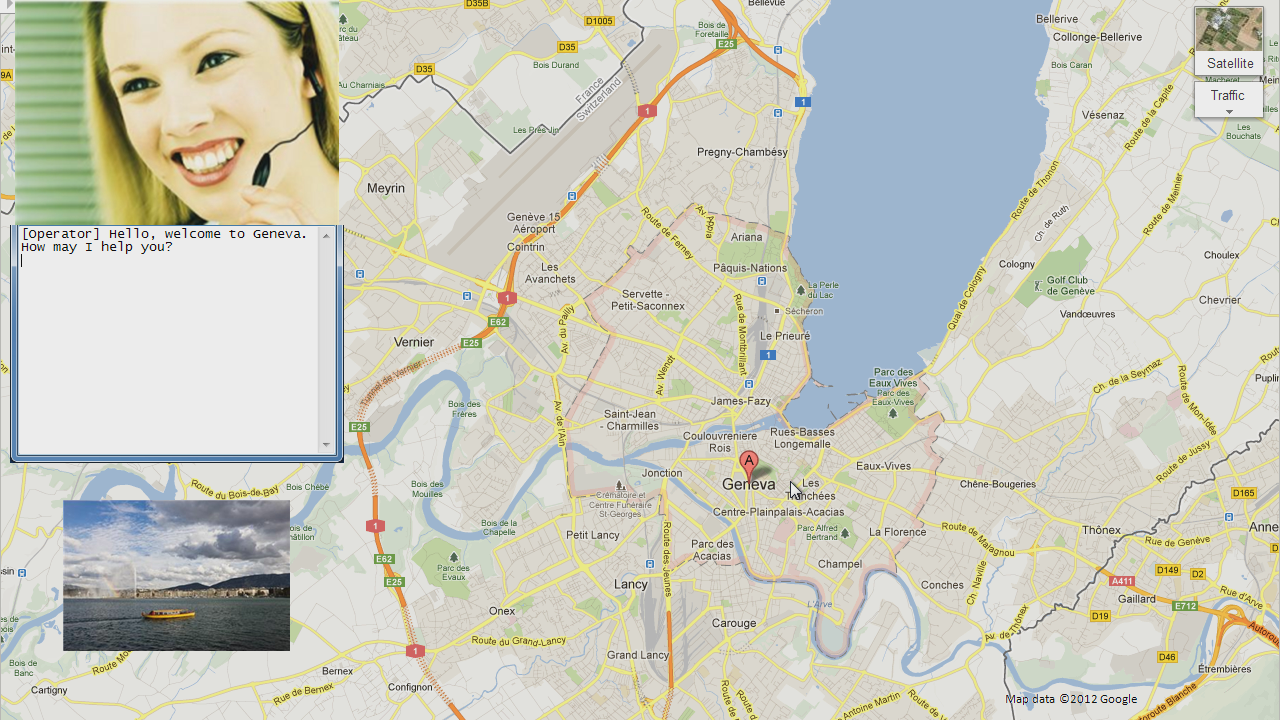Image resolution: width=1280 pixels, height=720 pixels.
Task: Select the La Perle du Lac park icon
Action: tap(800, 290)
